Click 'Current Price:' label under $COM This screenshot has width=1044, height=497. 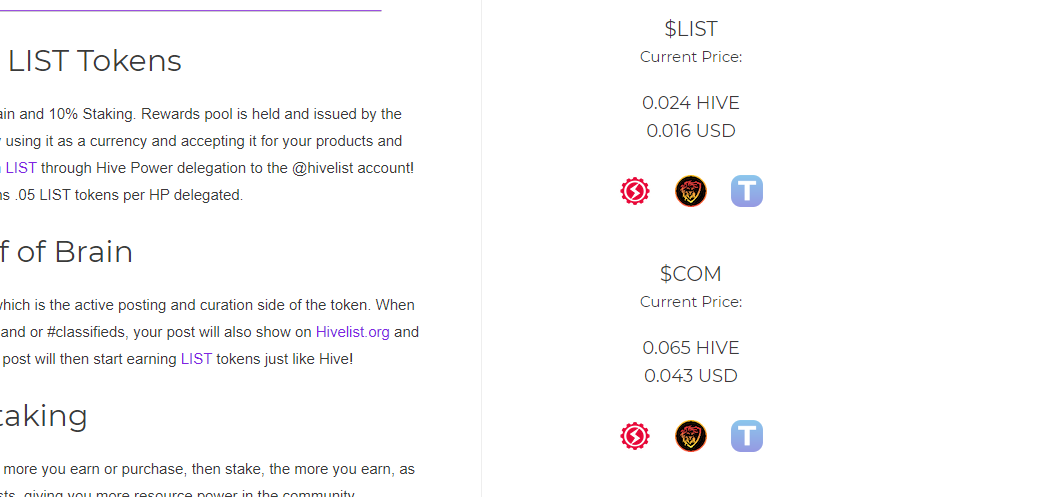[x=690, y=302]
